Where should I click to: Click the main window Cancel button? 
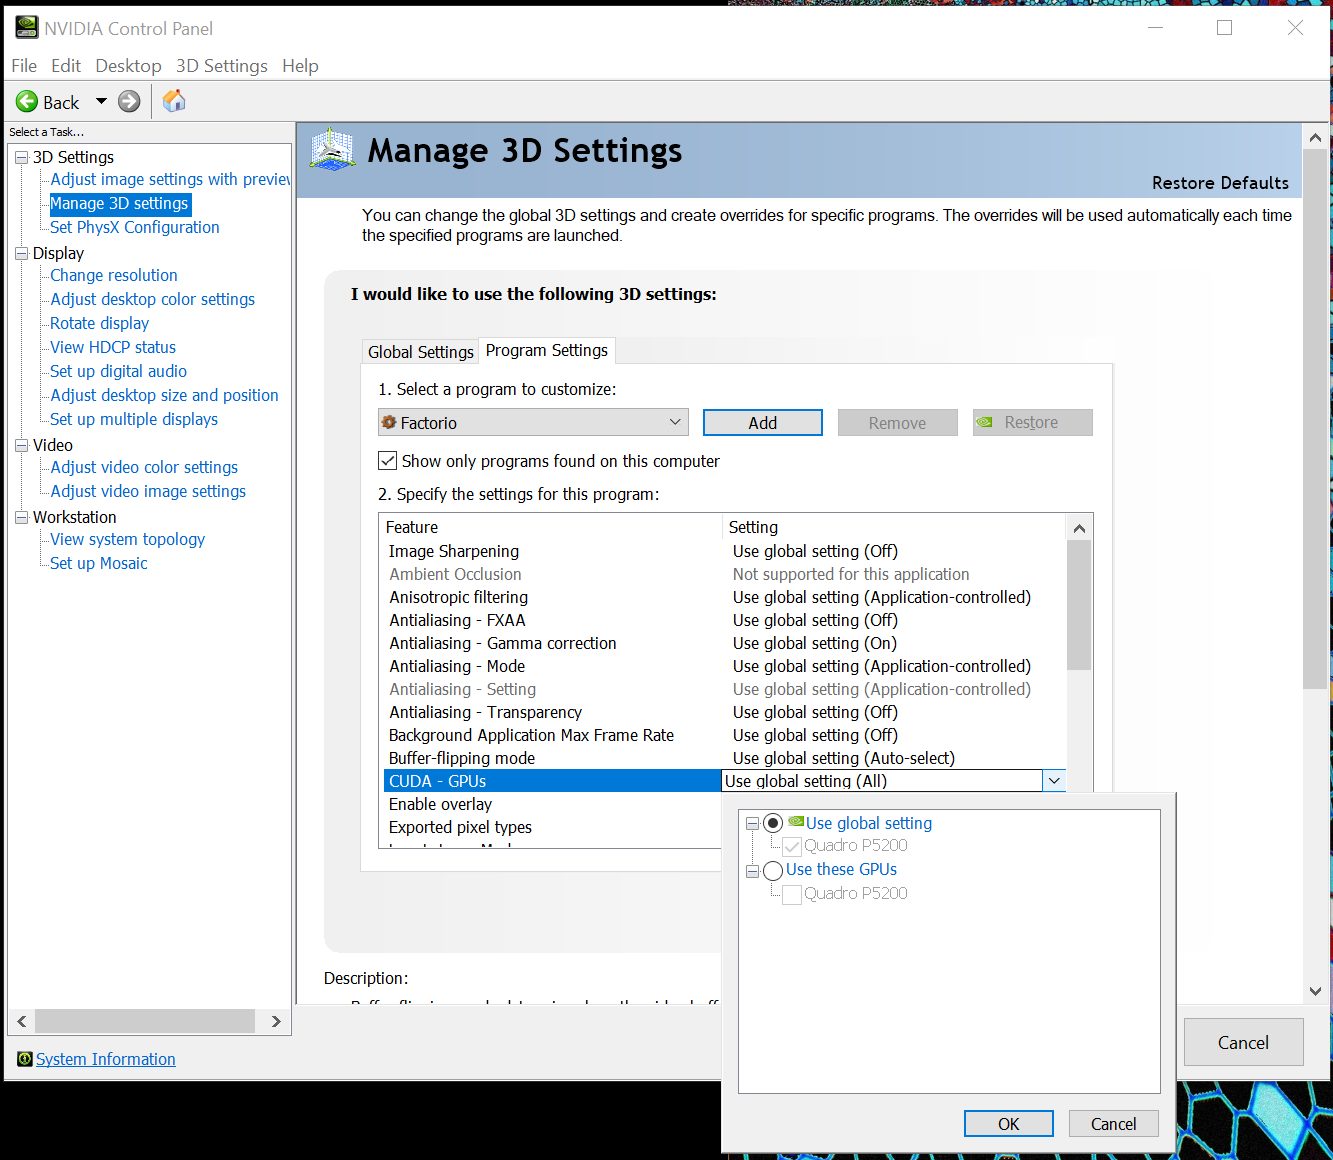[x=1244, y=1042]
